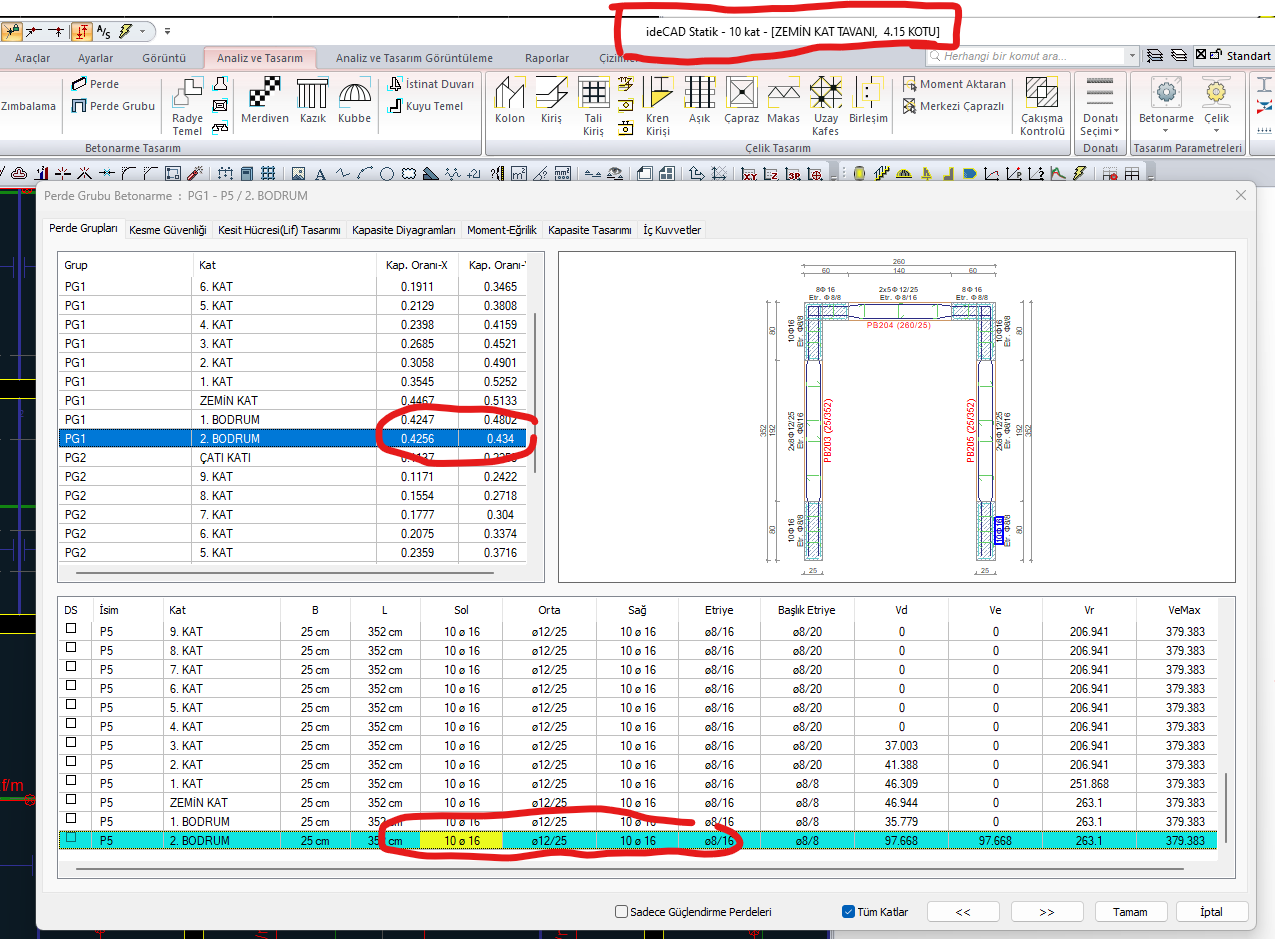Click the XY view icon

750,174
